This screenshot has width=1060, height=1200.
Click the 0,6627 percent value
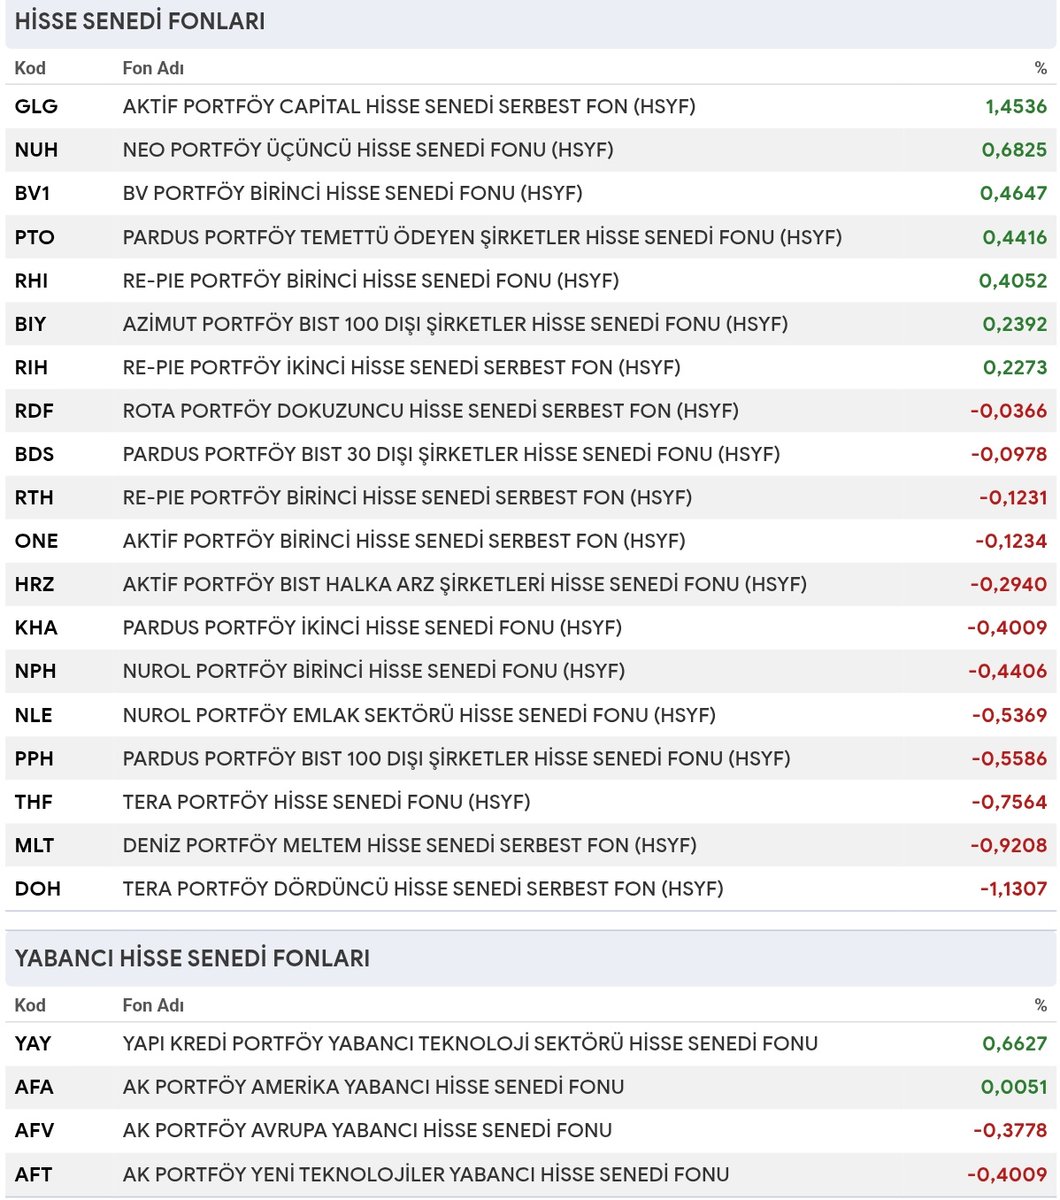click(x=1015, y=1044)
